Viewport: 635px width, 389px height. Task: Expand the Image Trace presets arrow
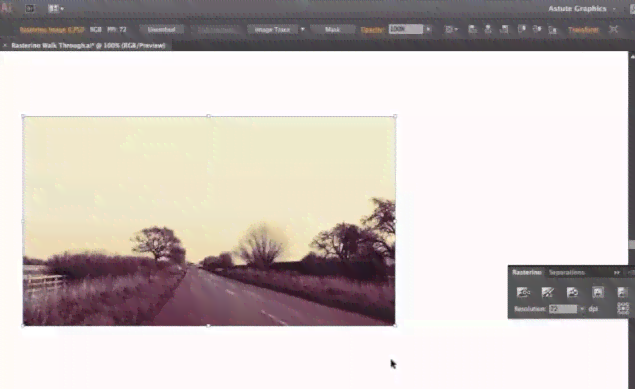pos(303,30)
